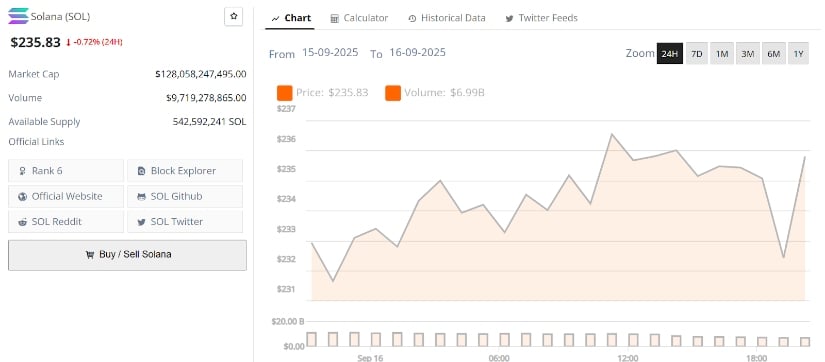Open the SOL Github link
Viewport: 825px width, 362px height.
[x=185, y=196]
